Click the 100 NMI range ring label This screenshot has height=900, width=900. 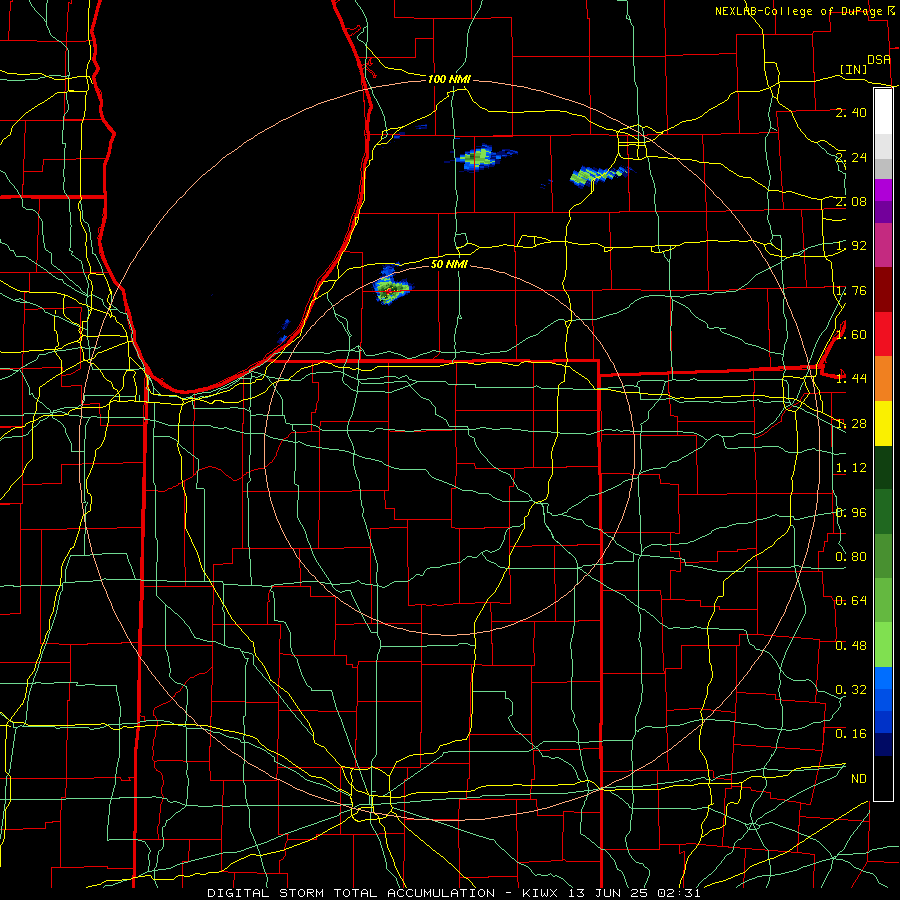pos(449,79)
